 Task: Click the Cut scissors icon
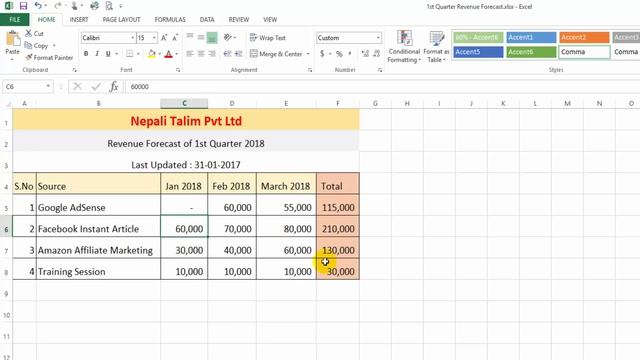click(29, 33)
